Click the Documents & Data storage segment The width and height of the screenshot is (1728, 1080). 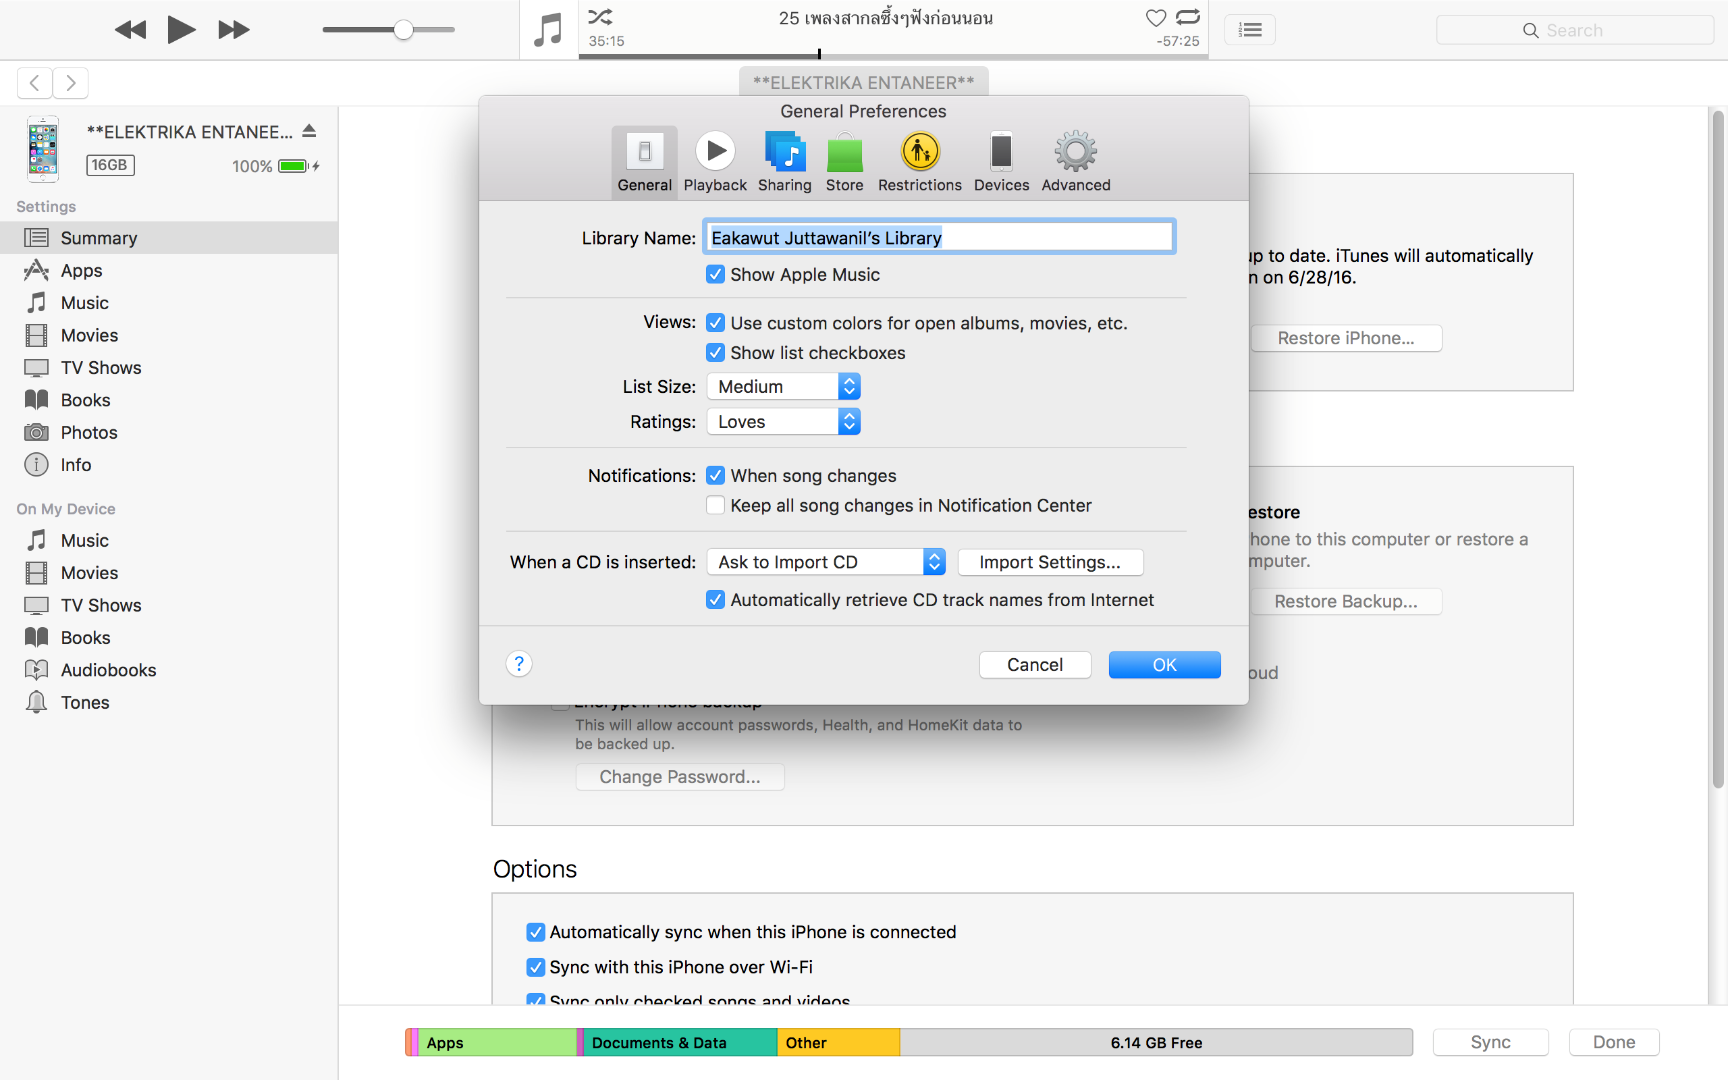[x=680, y=1043]
